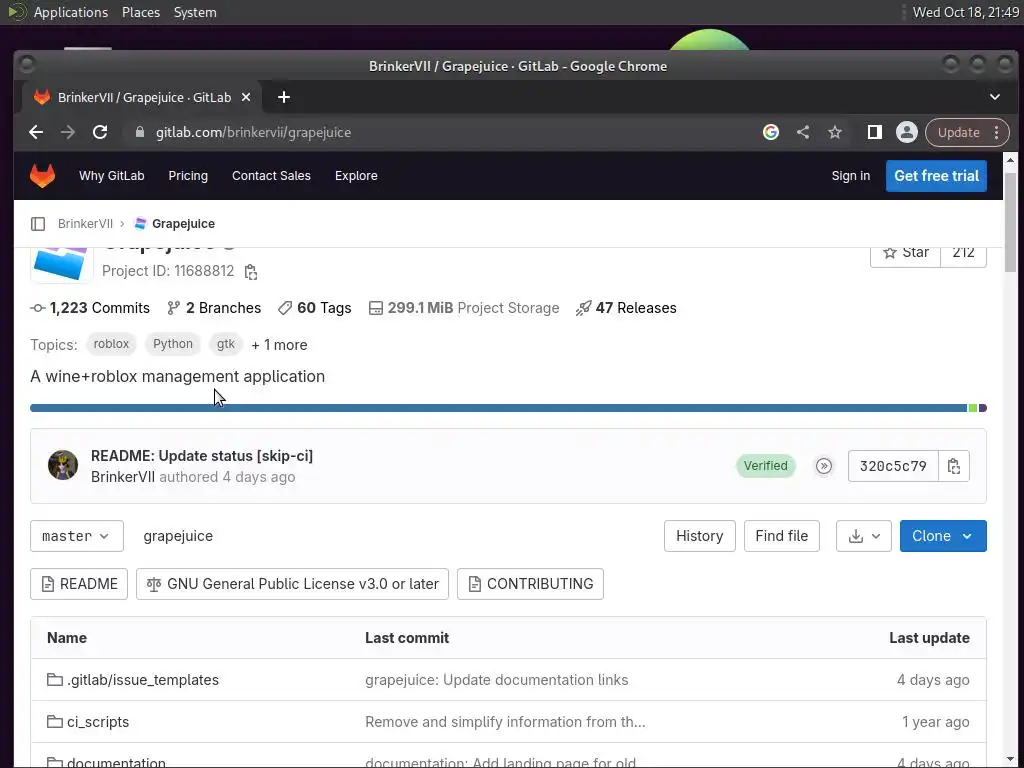Share this page via the share icon
Screen dimensions: 1024x768
coord(803,133)
